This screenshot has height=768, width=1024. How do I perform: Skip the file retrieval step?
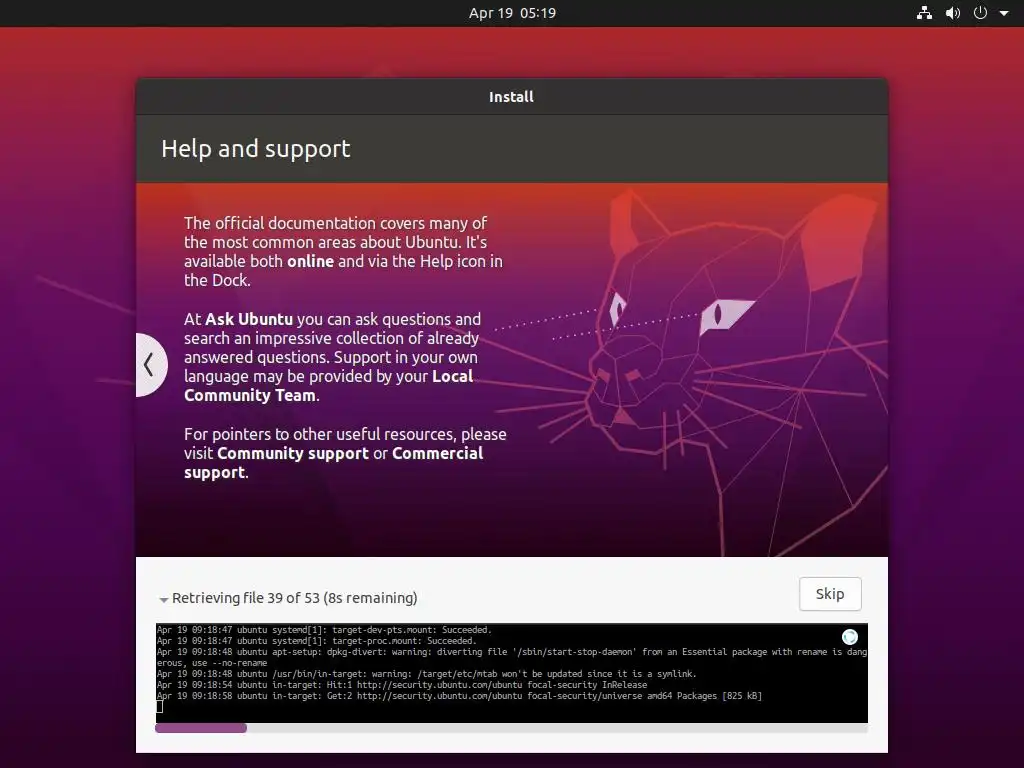[x=829, y=594]
